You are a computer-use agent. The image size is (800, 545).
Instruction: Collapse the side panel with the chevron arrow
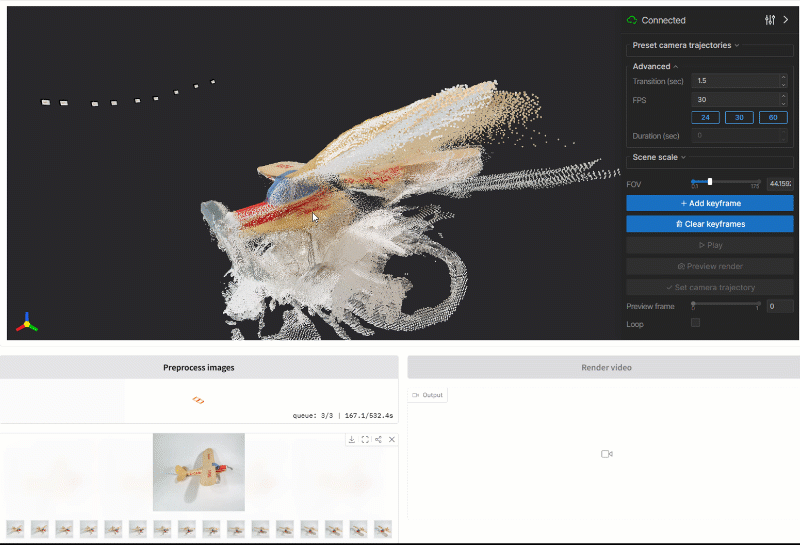[x=785, y=20]
